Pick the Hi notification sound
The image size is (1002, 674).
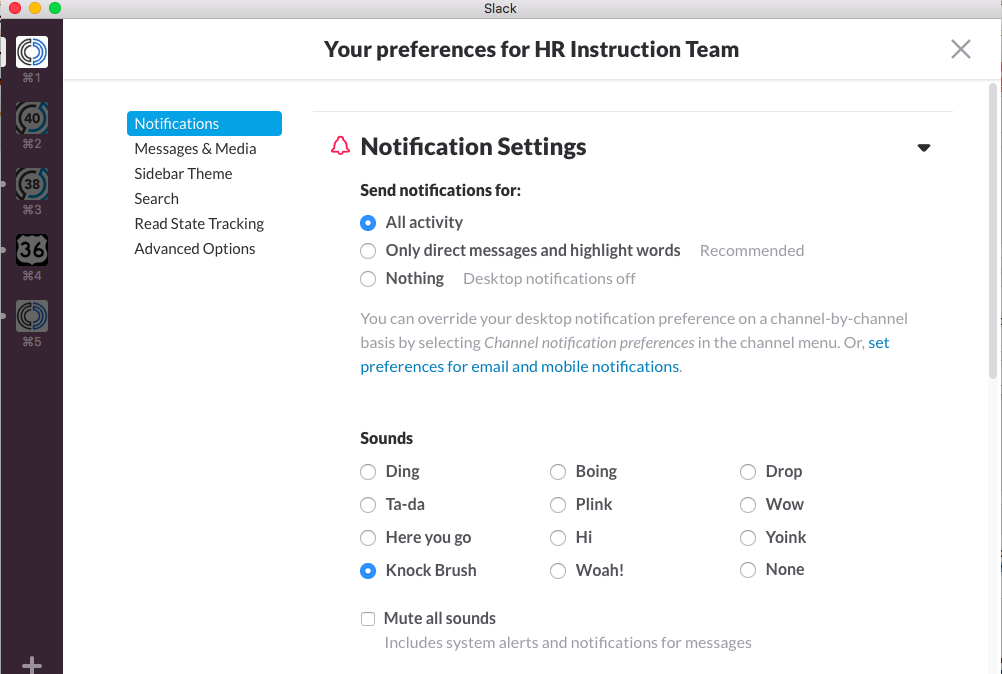(x=558, y=538)
